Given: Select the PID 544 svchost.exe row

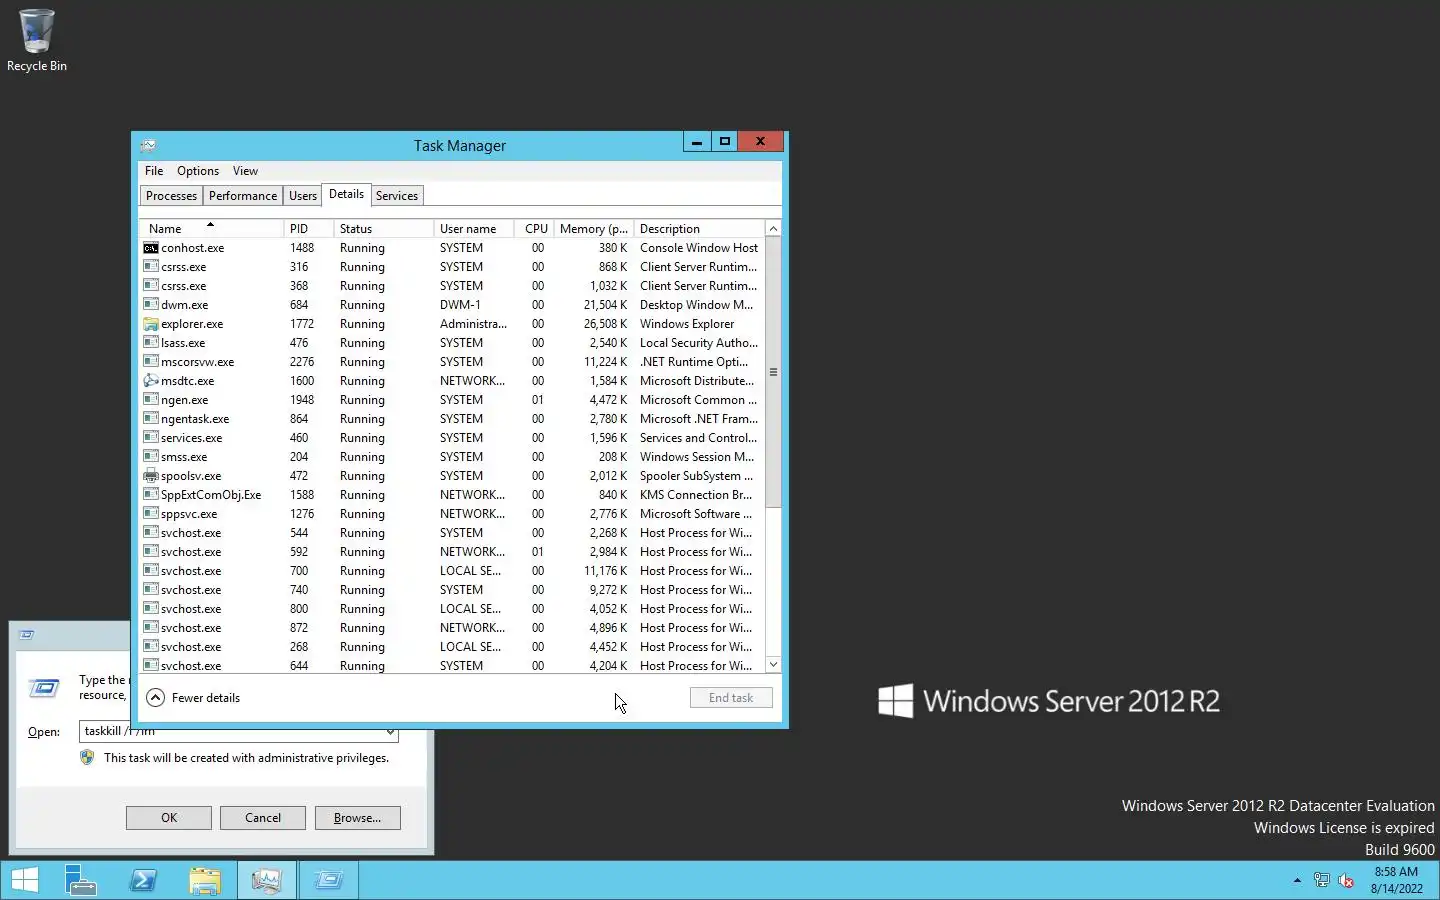Looking at the screenshot, I should (x=452, y=533).
